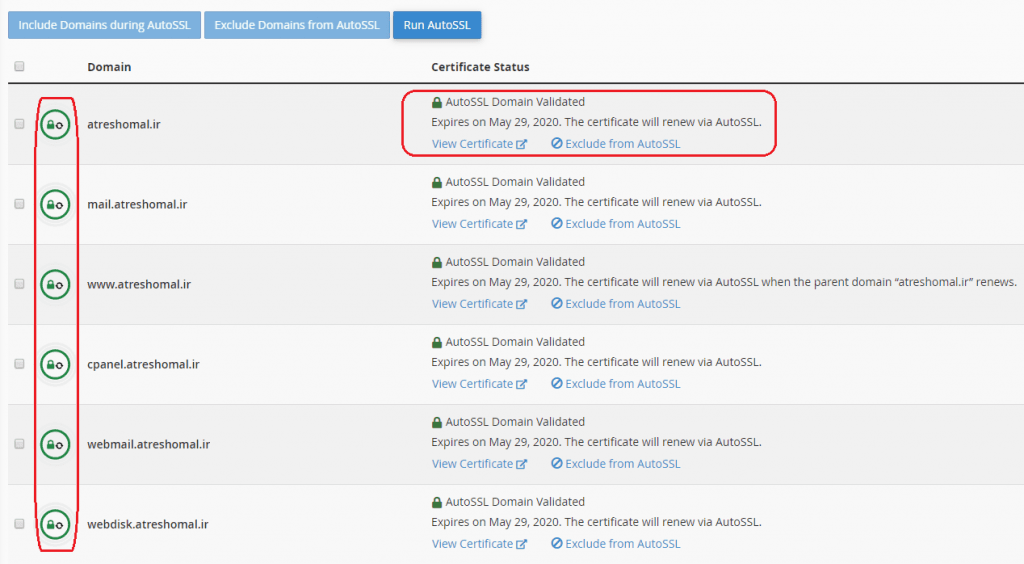
Task: Check the box for atreshomal.ir row
Action: click(20, 123)
